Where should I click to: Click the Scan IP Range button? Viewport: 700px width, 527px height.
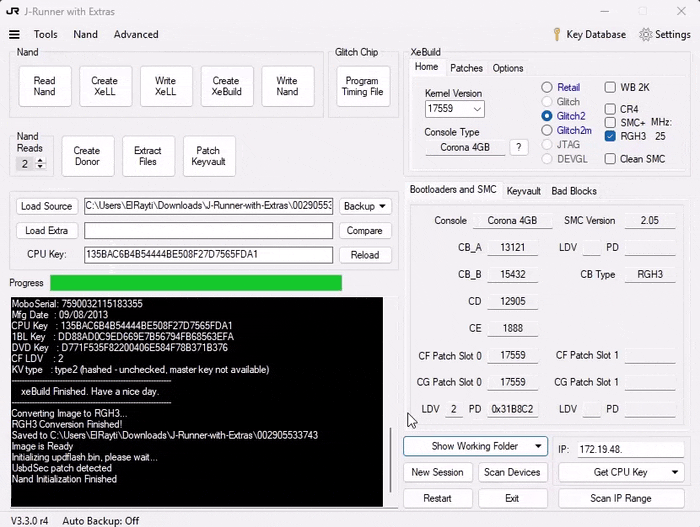pyautogui.click(x=621, y=498)
